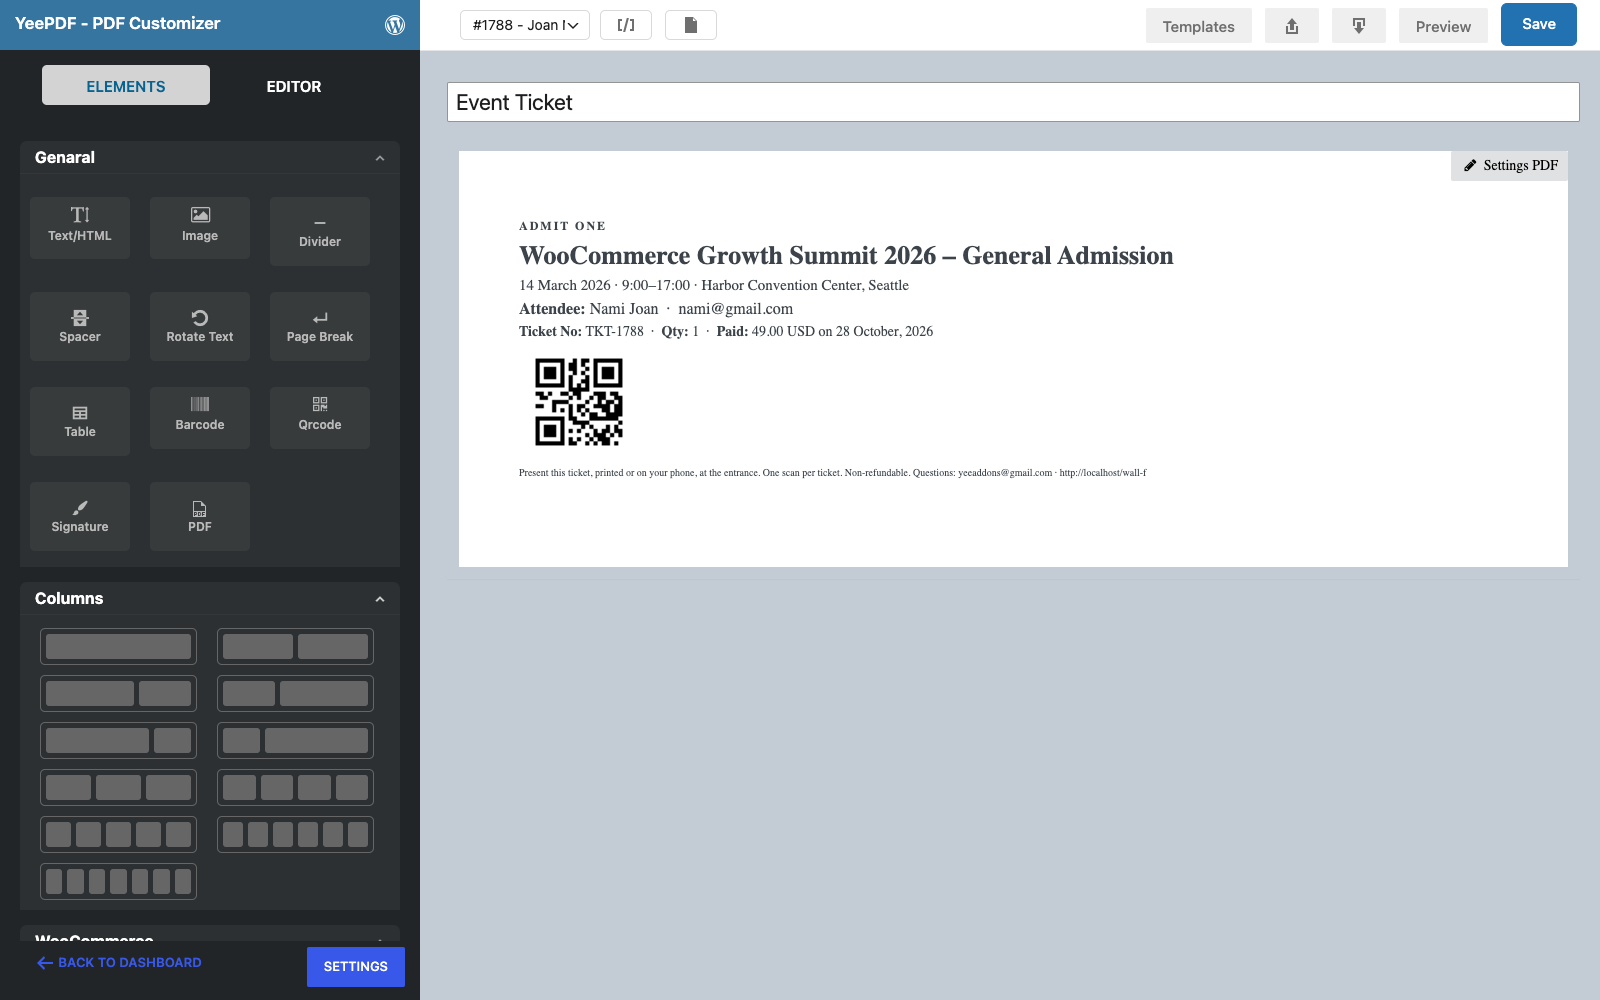The width and height of the screenshot is (1600, 1000).
Task: Select the six columns layout
Action: coord(295,835)
